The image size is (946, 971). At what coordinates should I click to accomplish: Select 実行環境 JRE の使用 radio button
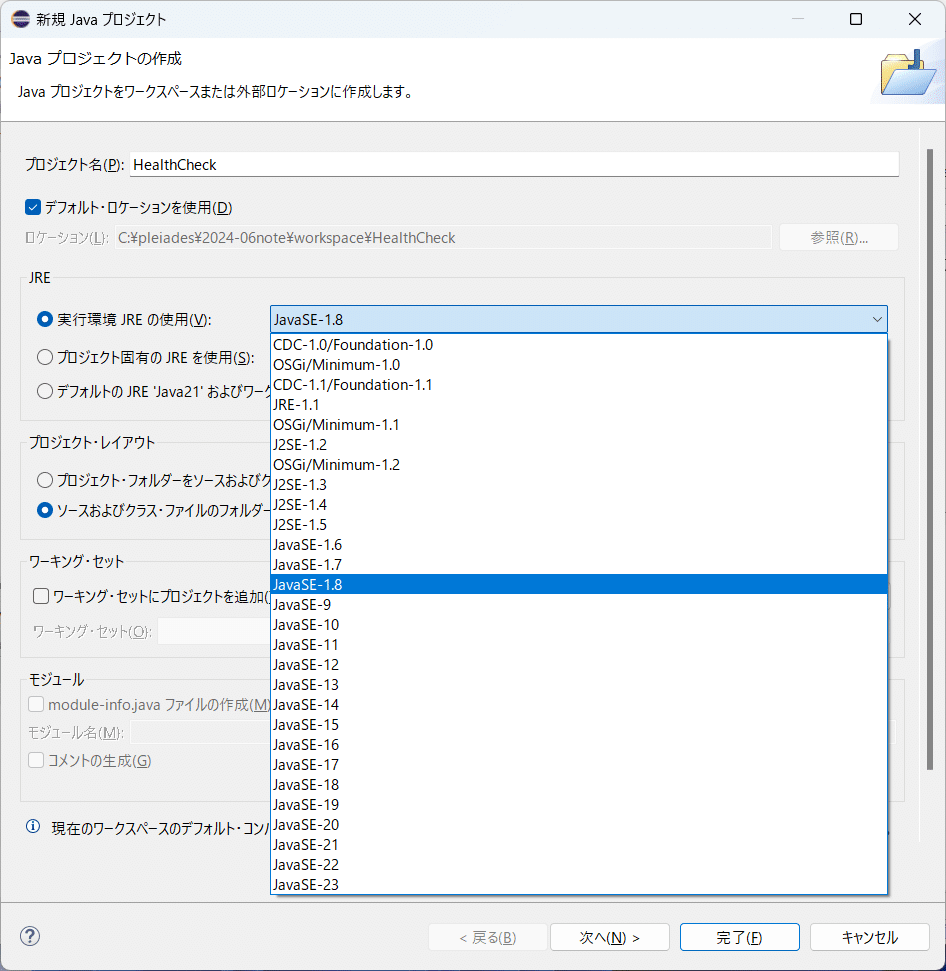45,320
